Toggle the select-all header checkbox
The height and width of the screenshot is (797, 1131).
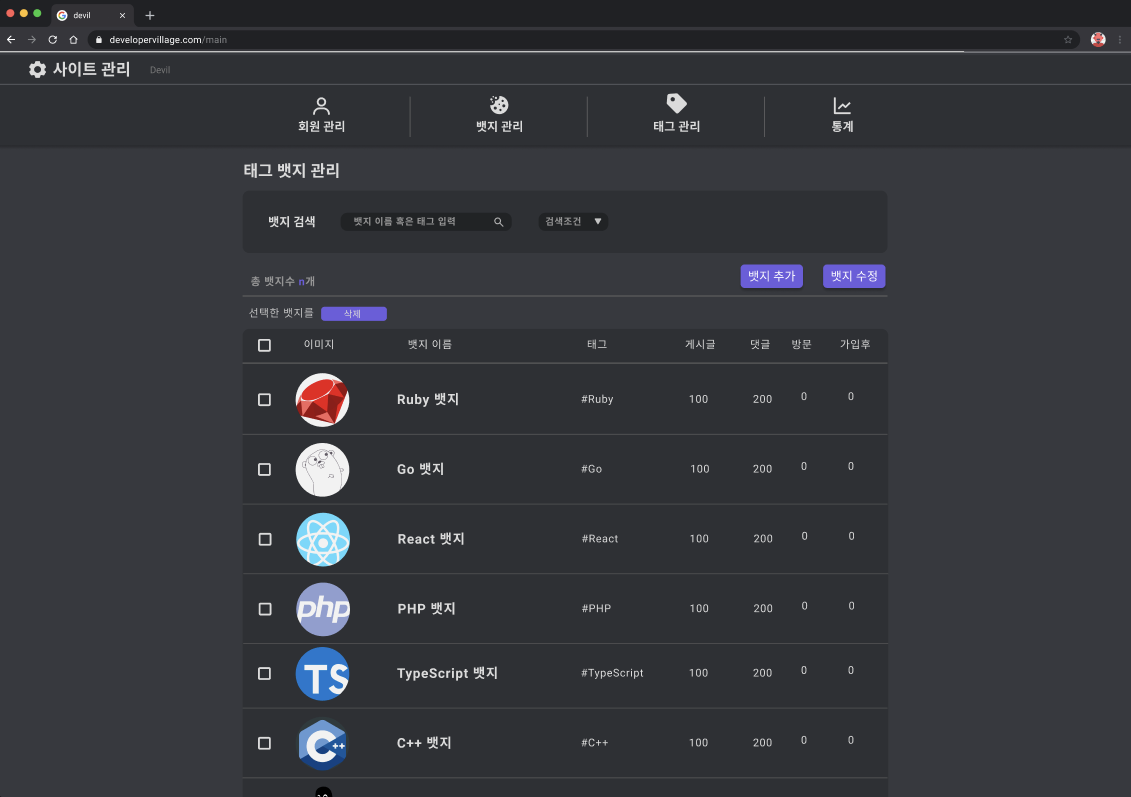click(265, 345)
